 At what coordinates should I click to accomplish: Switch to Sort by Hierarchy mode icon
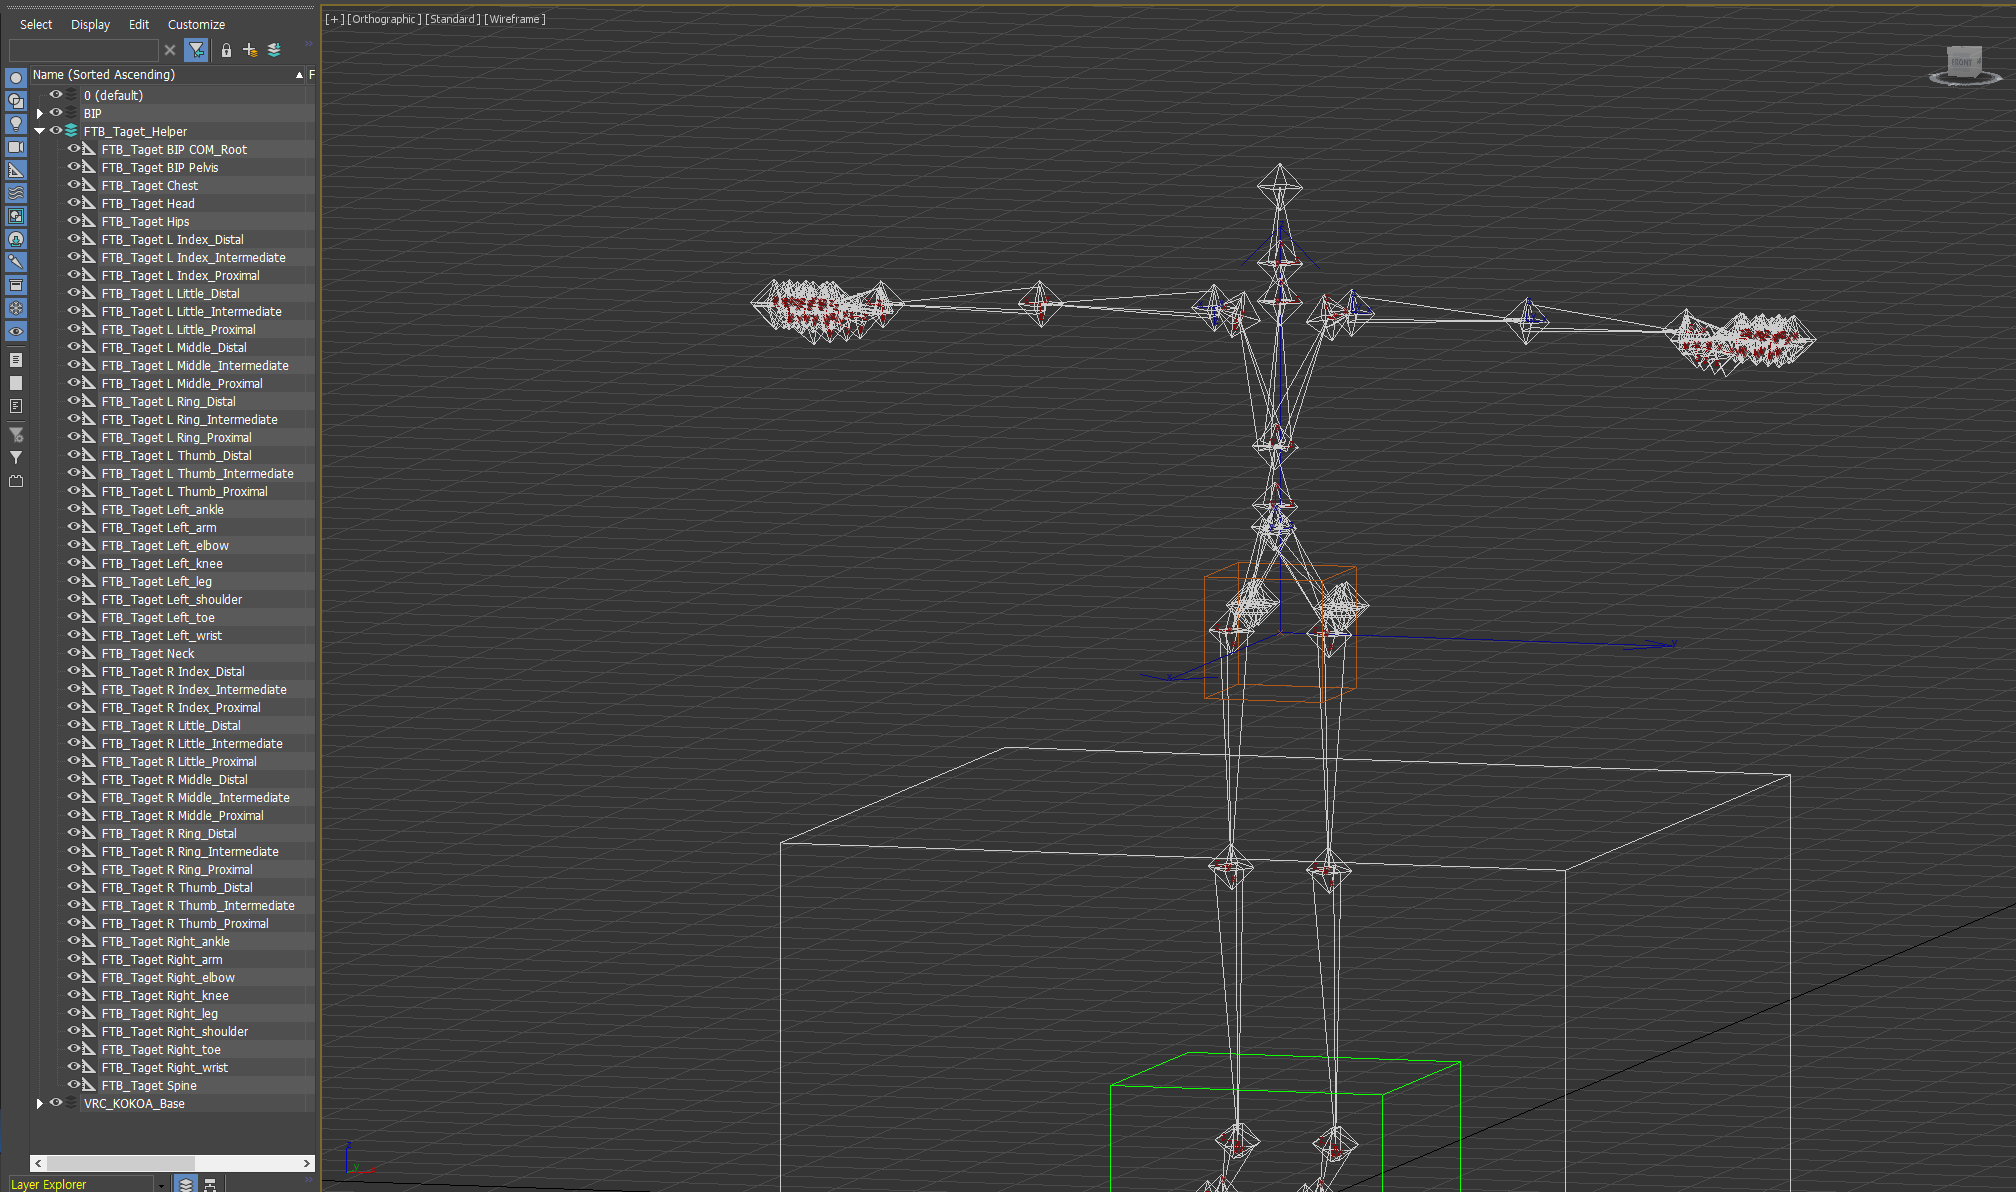point(210,1184)
